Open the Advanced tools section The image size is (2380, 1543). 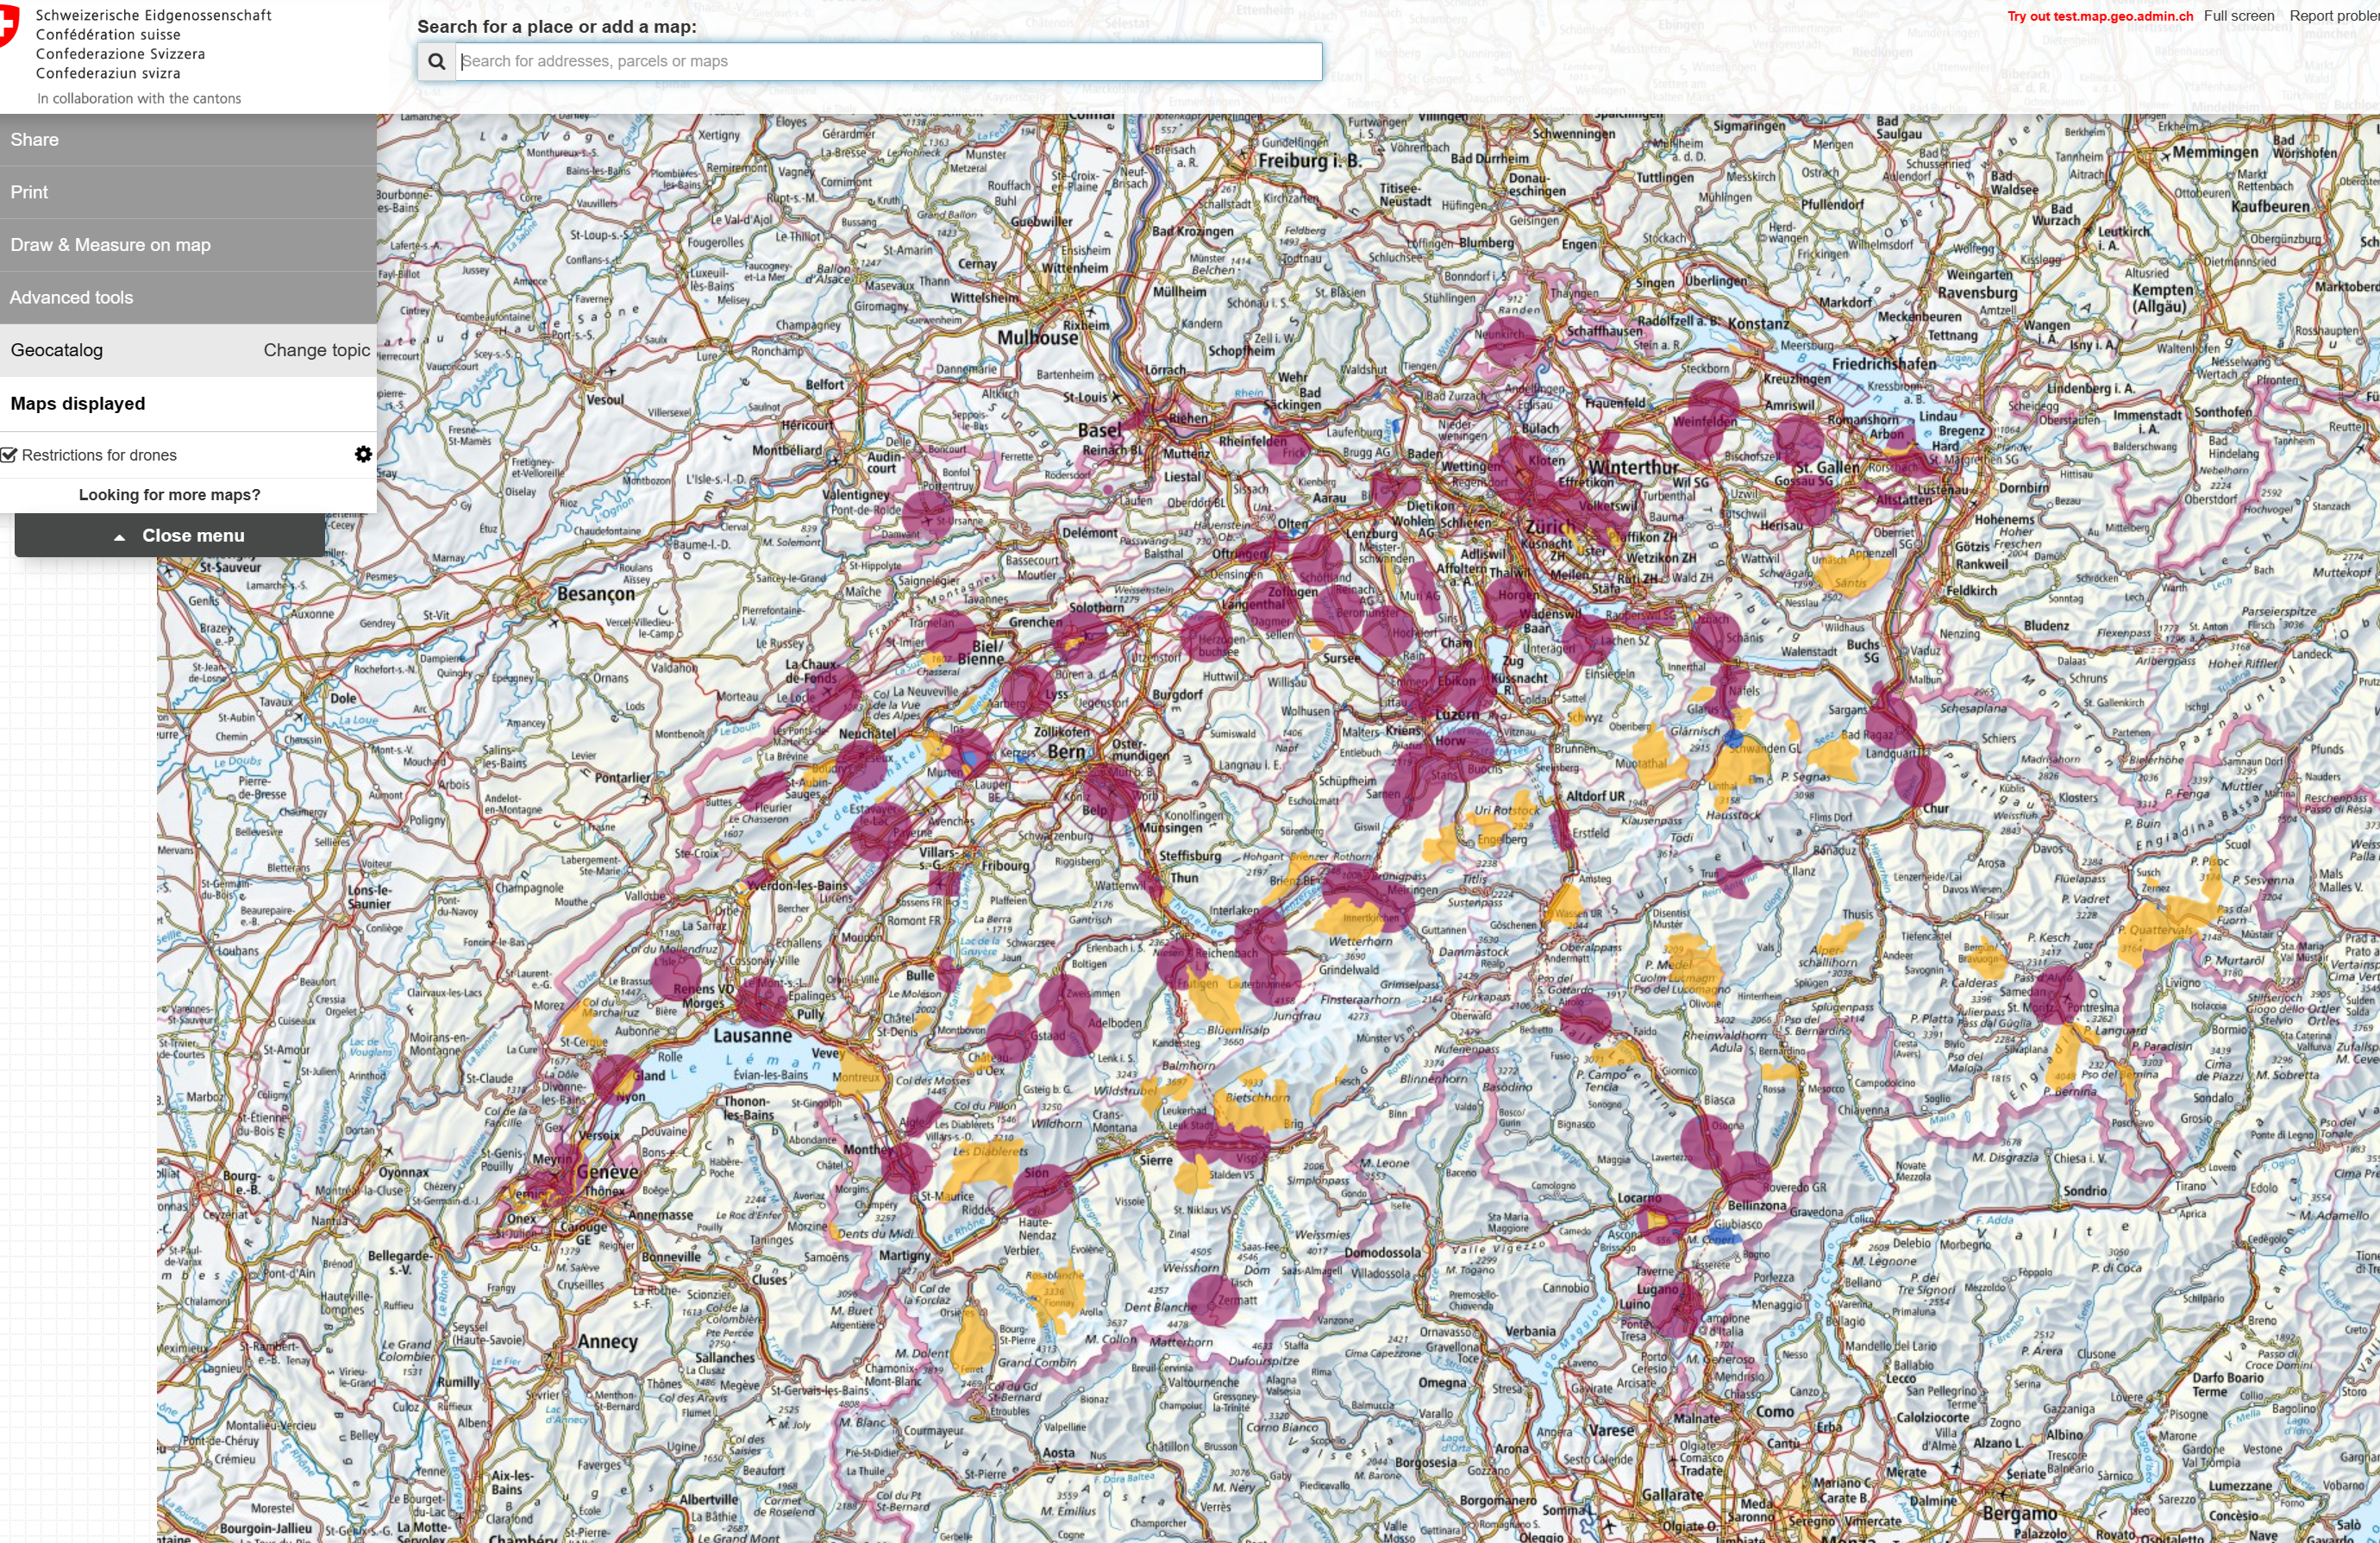[71, 298]
